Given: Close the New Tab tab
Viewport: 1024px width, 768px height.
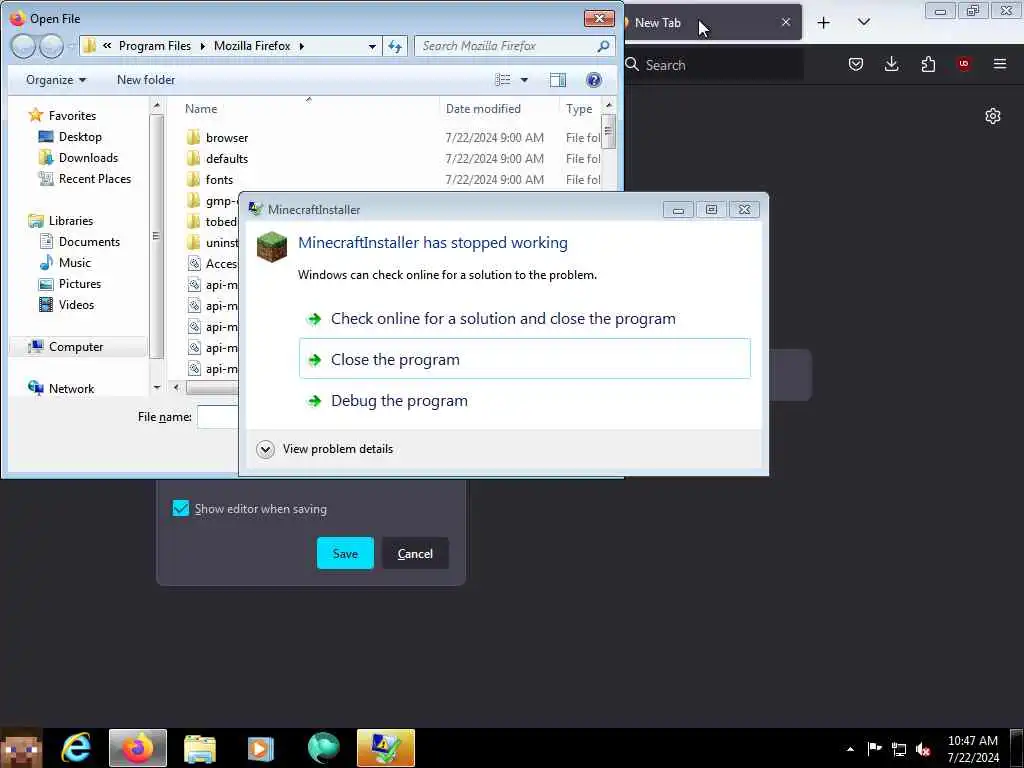Looking at the screenshot, I should [786, 22].
